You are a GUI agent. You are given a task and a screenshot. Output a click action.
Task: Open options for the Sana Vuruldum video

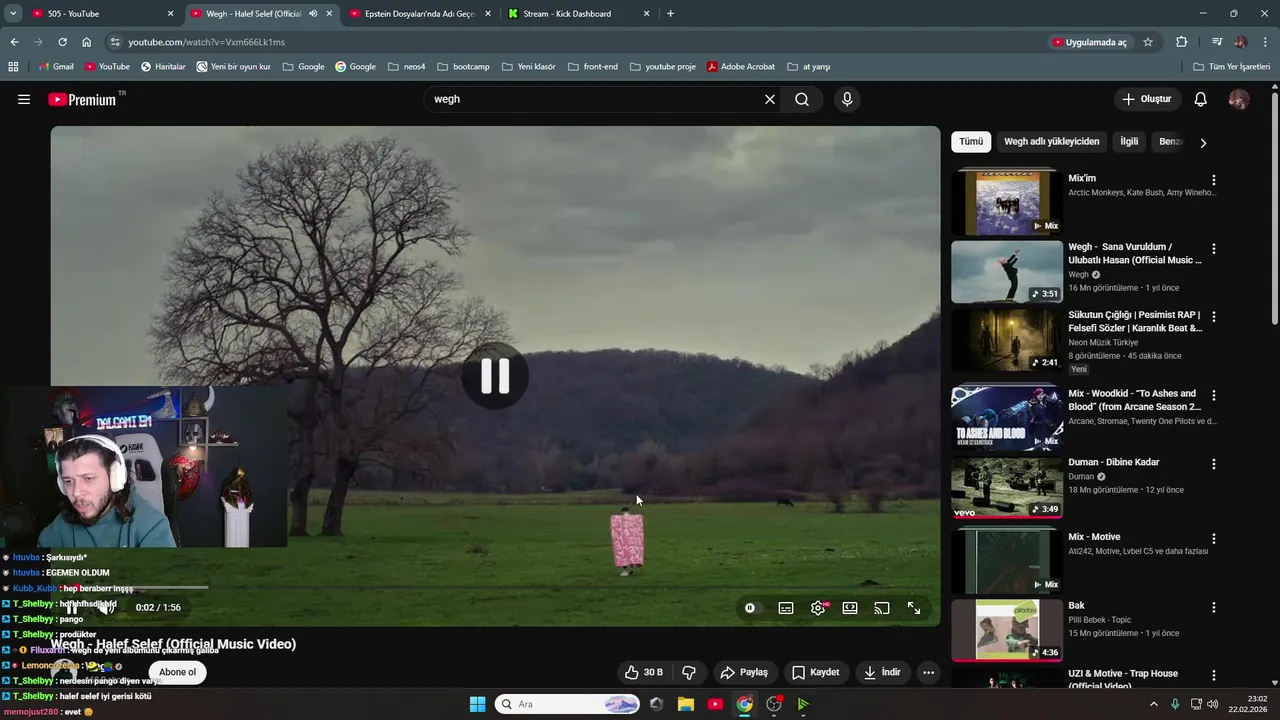click(x=1214, y=248)
